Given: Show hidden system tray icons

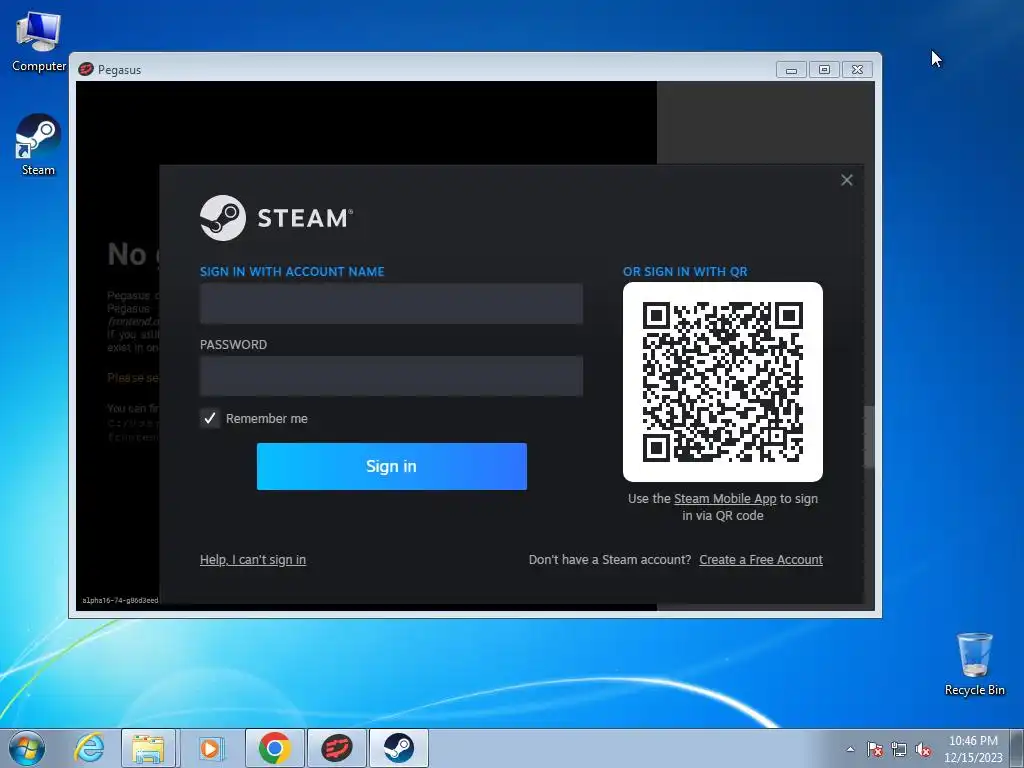Looking at the screenshot, I should click(850, 749).
